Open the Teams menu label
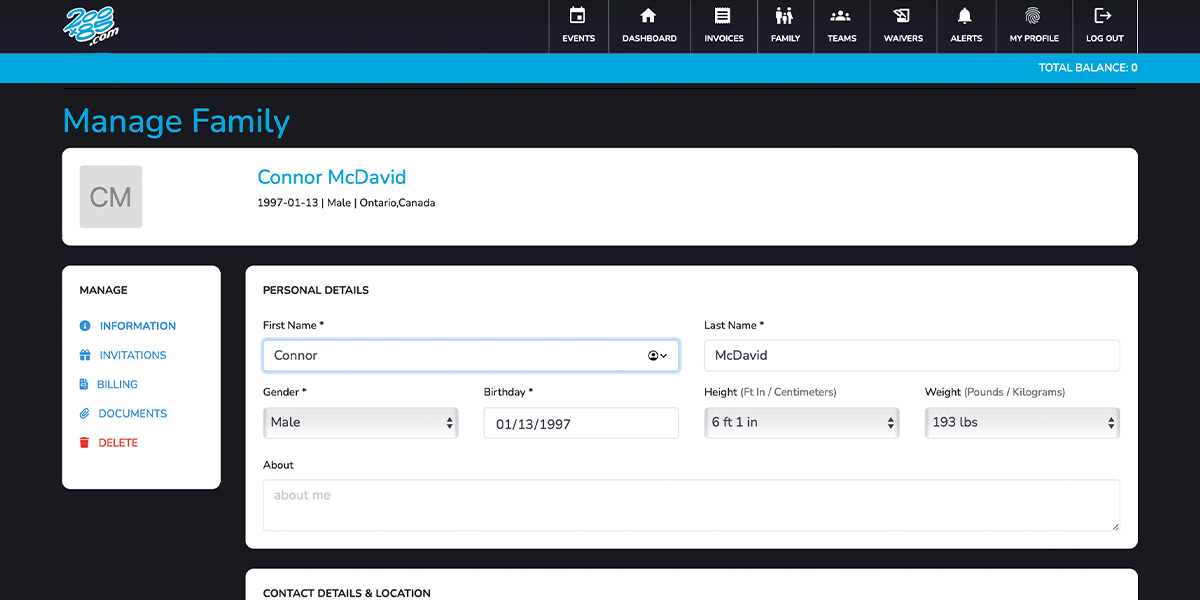This screenshot has height=600, width=1200. [x=842, y=39]
